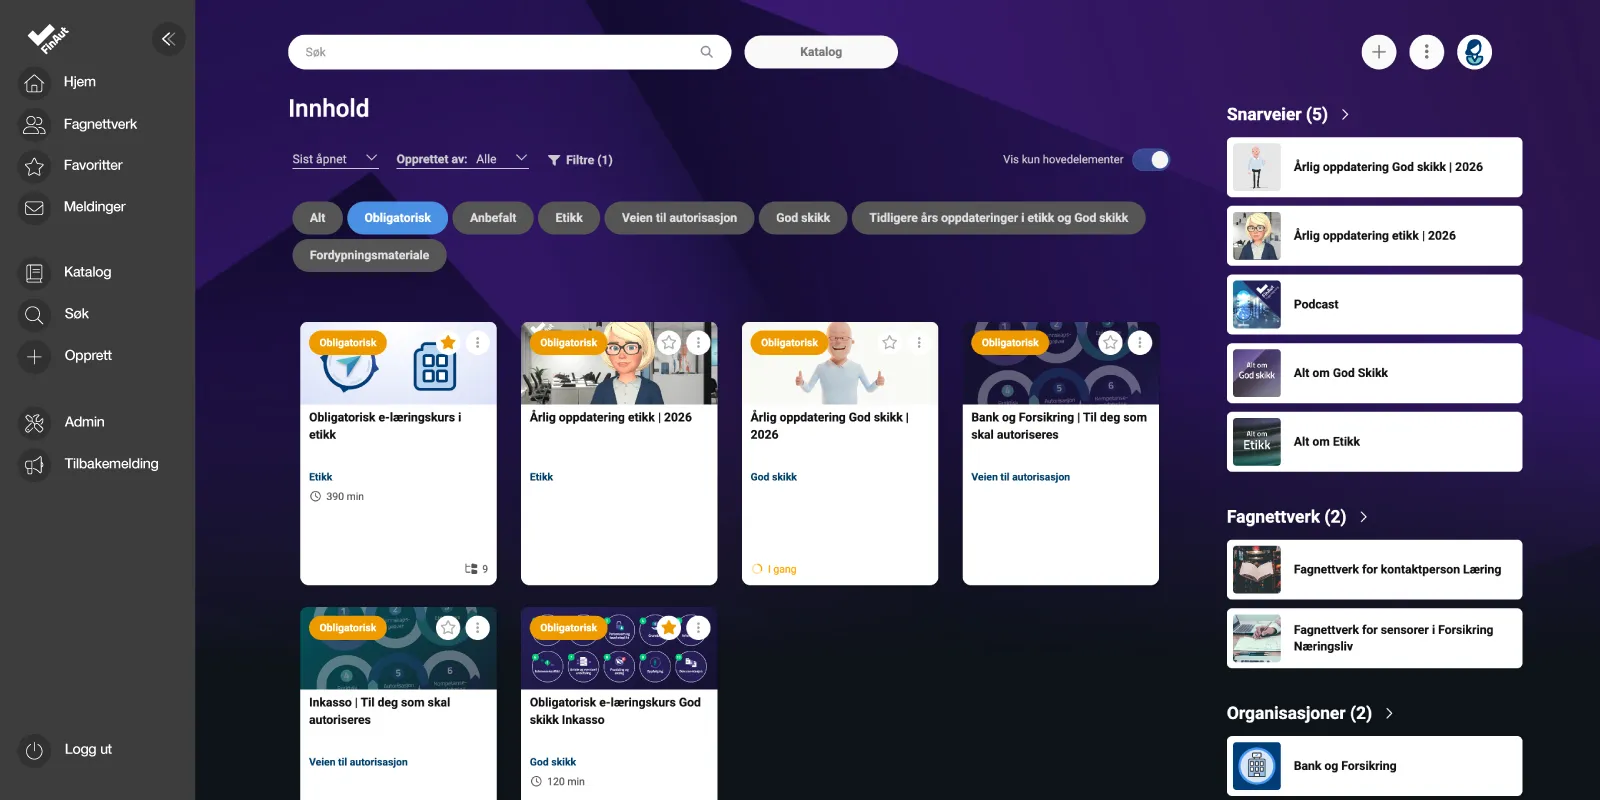Click the Katalog book icon in the sidebar

point(34,273)
